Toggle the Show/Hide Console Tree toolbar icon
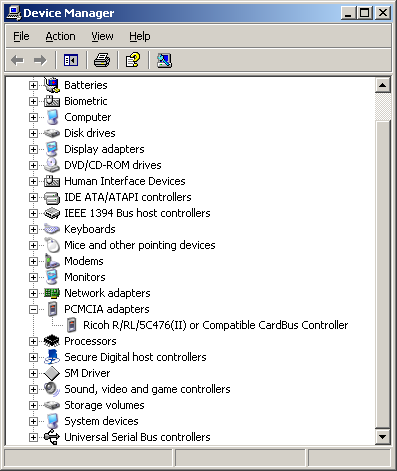 pos(71,60)
